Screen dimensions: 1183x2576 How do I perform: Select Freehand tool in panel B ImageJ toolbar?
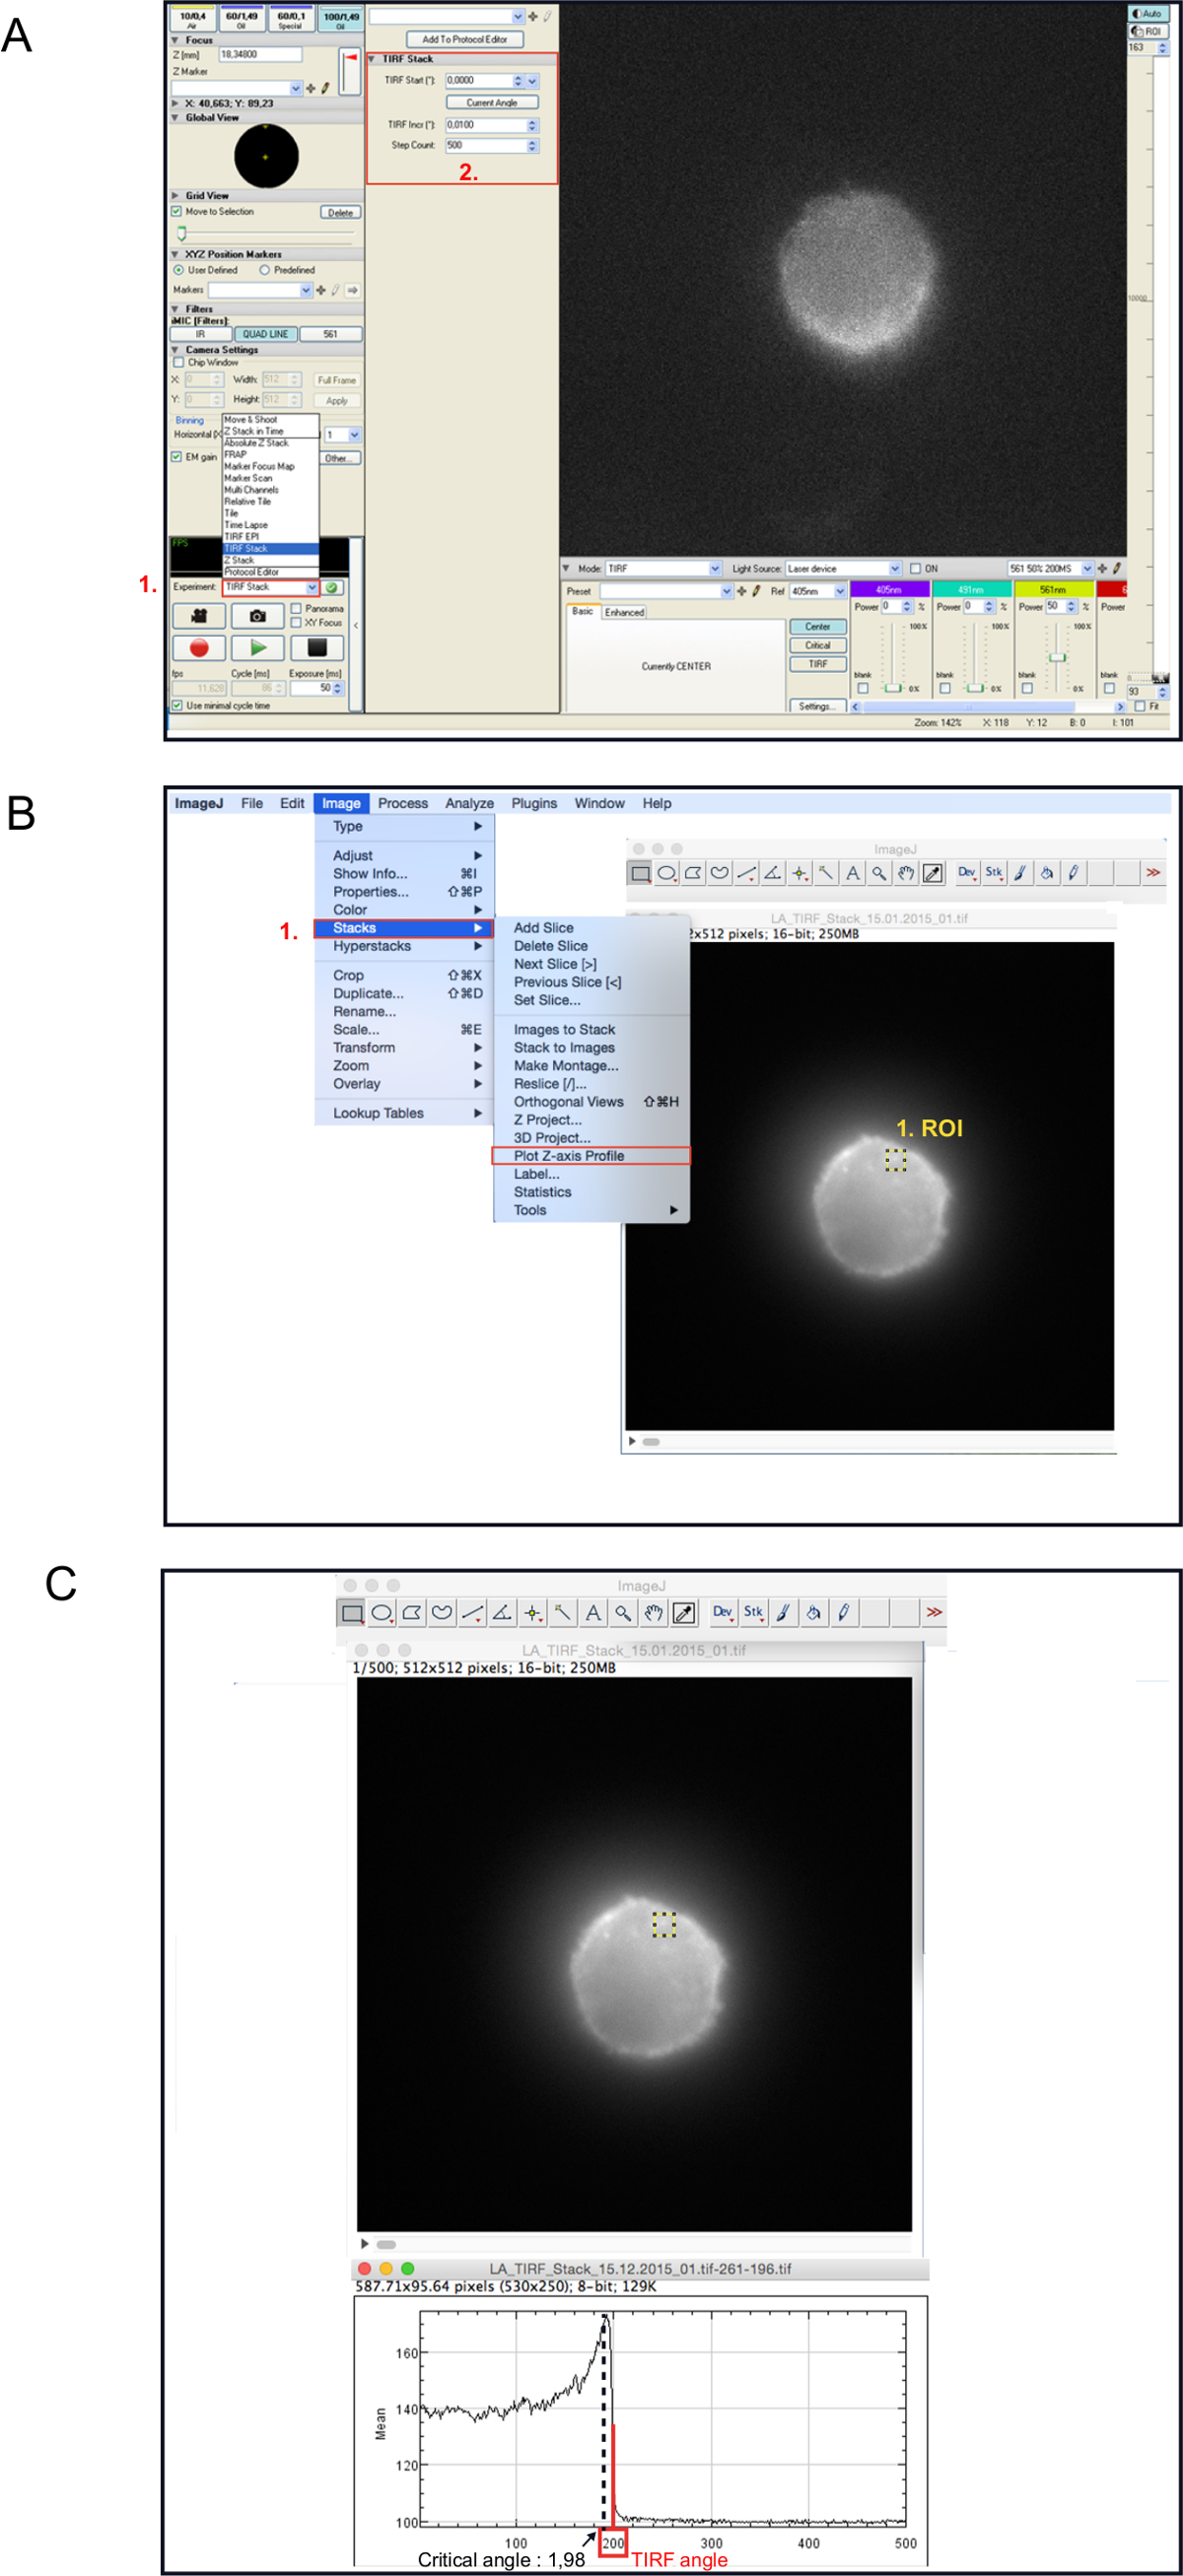(720, 873)
